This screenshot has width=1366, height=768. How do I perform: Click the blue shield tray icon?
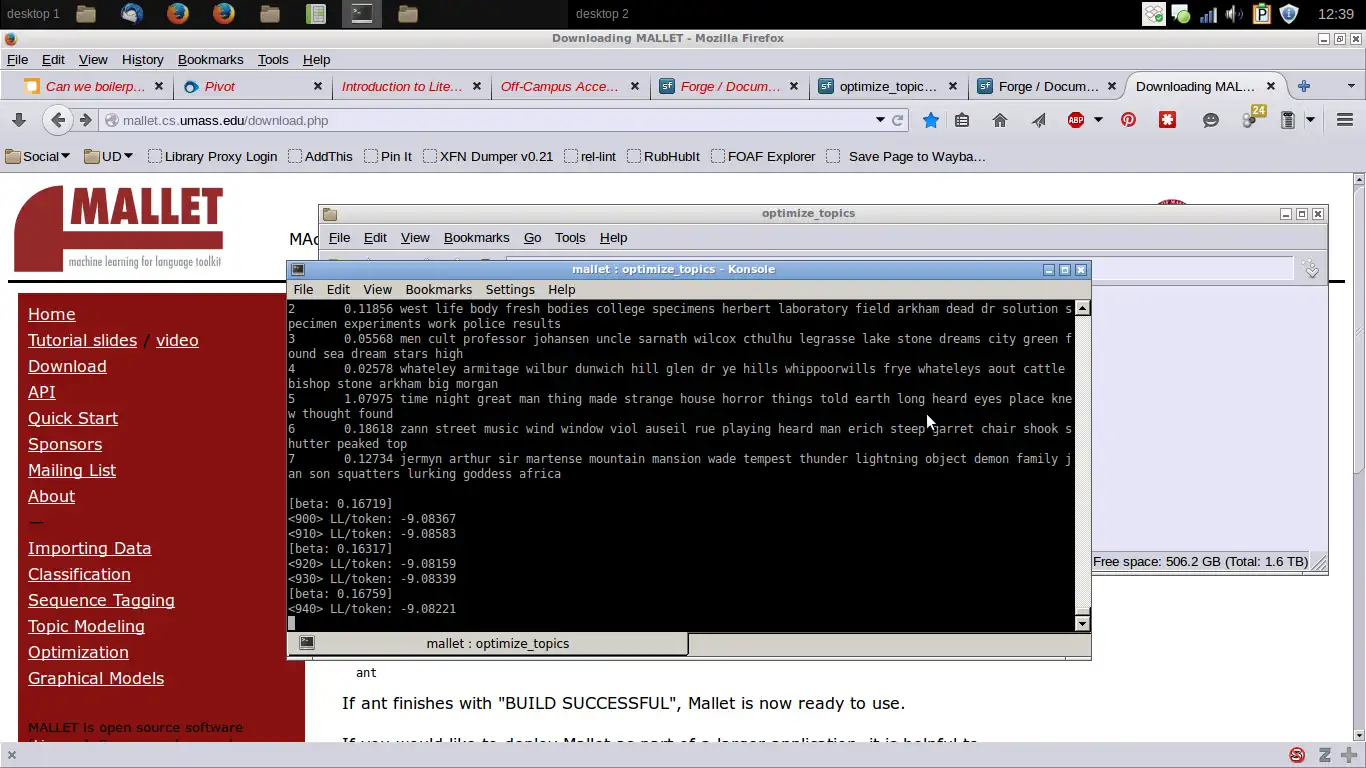point(1289,14)
